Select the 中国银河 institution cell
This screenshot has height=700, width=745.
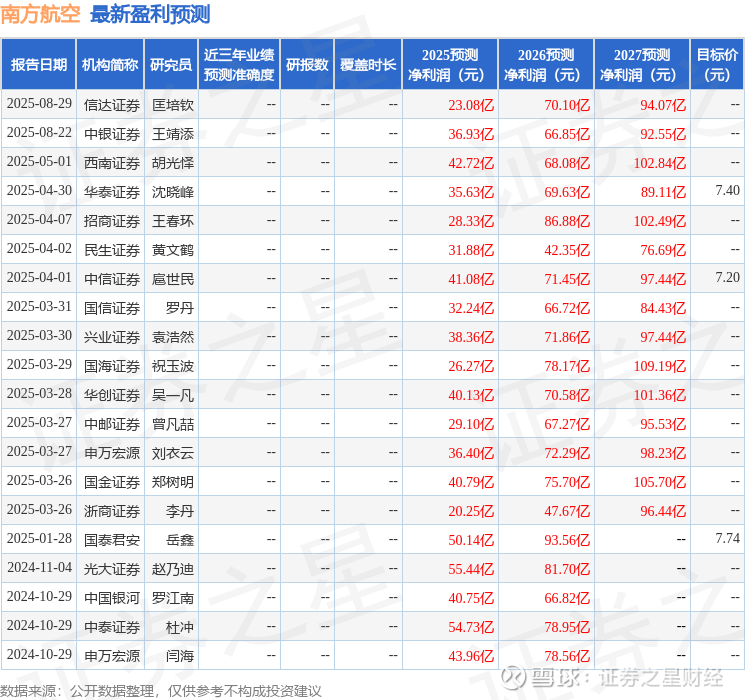pyautogui.click(x=112, y=597)
